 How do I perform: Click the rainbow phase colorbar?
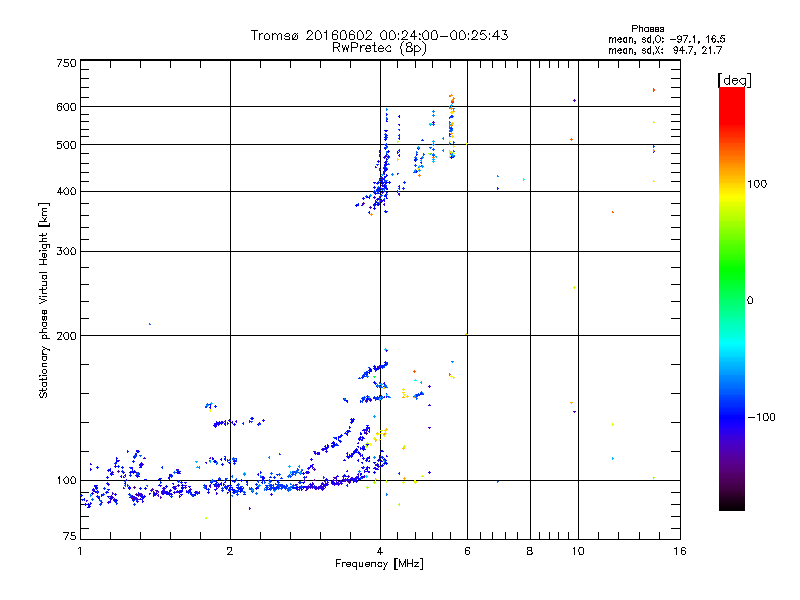pos(732,298)
